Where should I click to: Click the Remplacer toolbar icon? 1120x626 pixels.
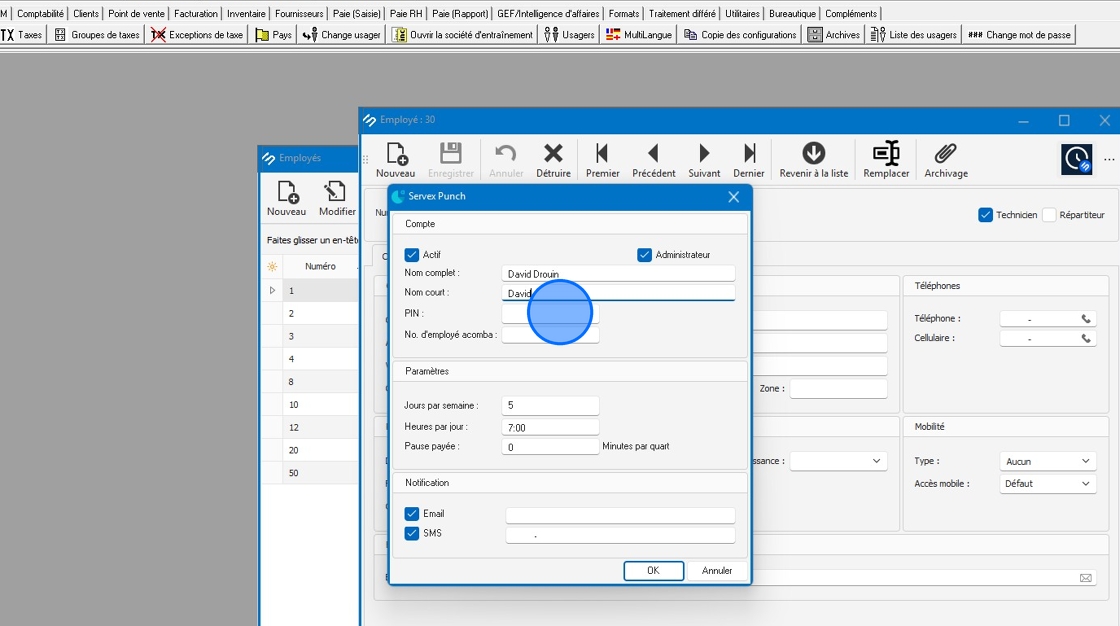[886, 159]
